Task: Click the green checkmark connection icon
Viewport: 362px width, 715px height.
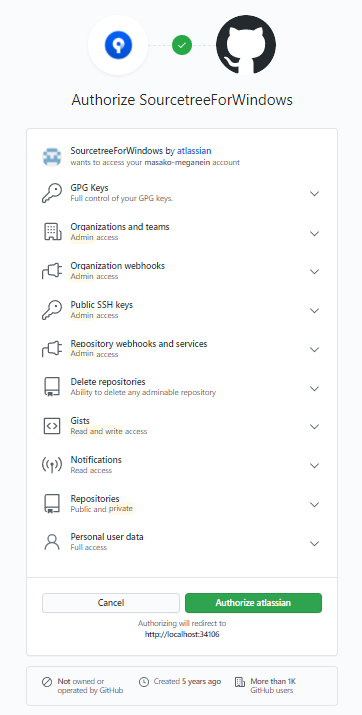Action: coord(182,45)
